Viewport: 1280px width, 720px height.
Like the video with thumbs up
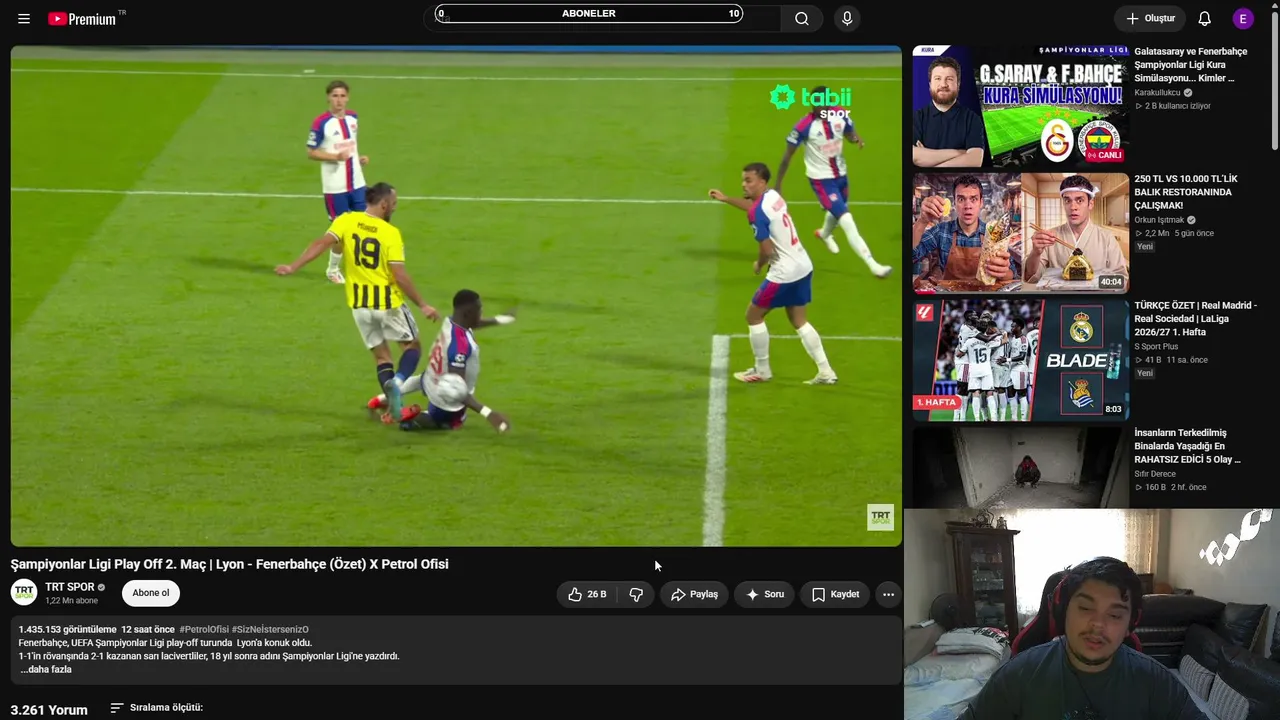coord(587,594)
